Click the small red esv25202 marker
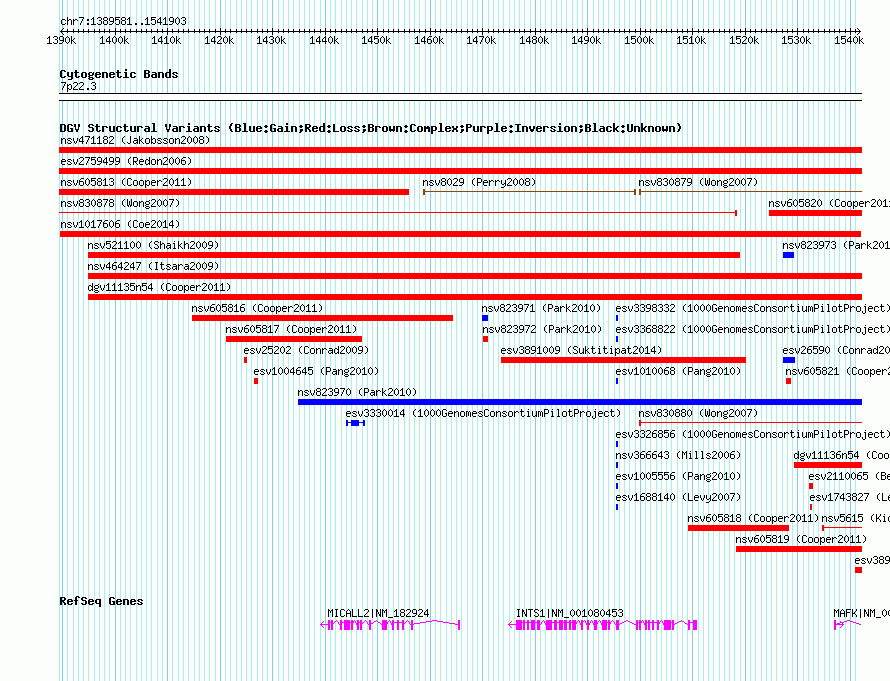Viewport: 890px width, 681px height. 245,360
